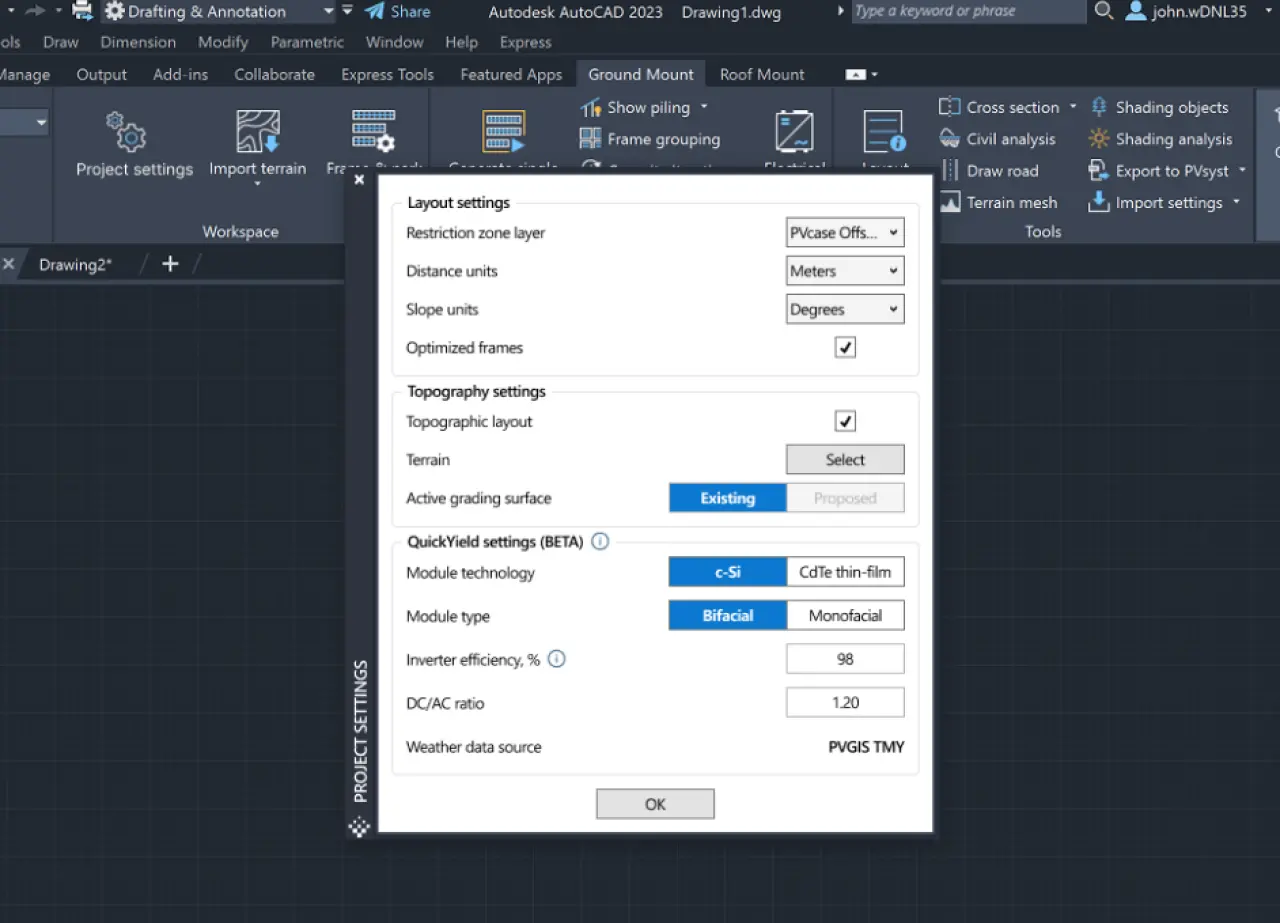Switch to the Roof Mount tab

tap(762, 73)
